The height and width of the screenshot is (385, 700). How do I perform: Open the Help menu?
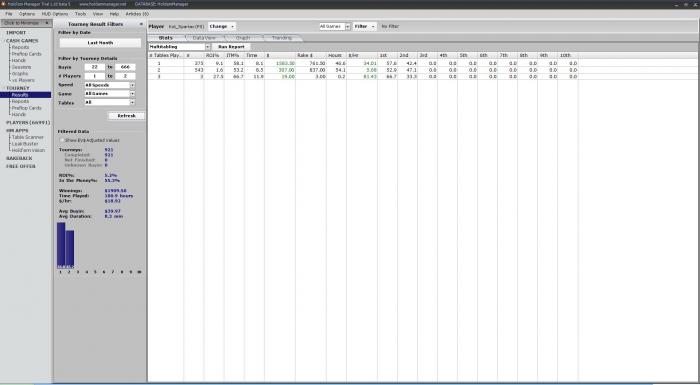pos(114,14)
